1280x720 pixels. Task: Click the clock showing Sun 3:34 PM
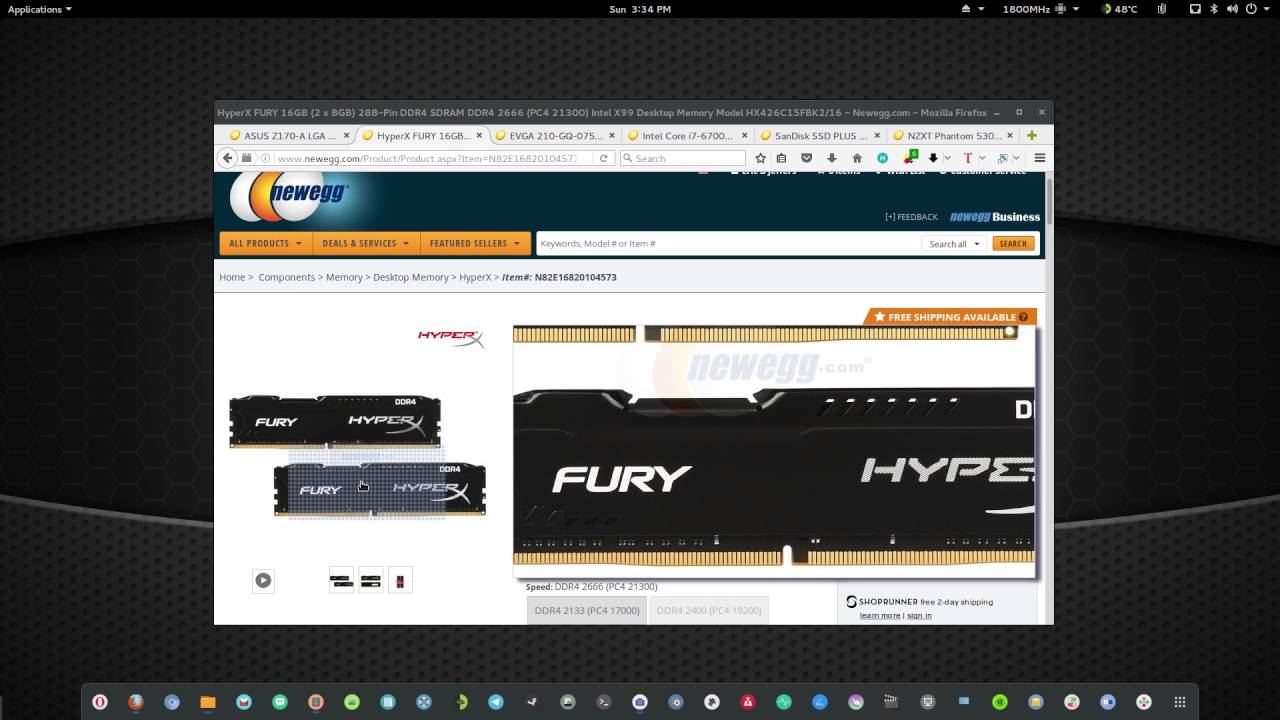pos(639,9)
